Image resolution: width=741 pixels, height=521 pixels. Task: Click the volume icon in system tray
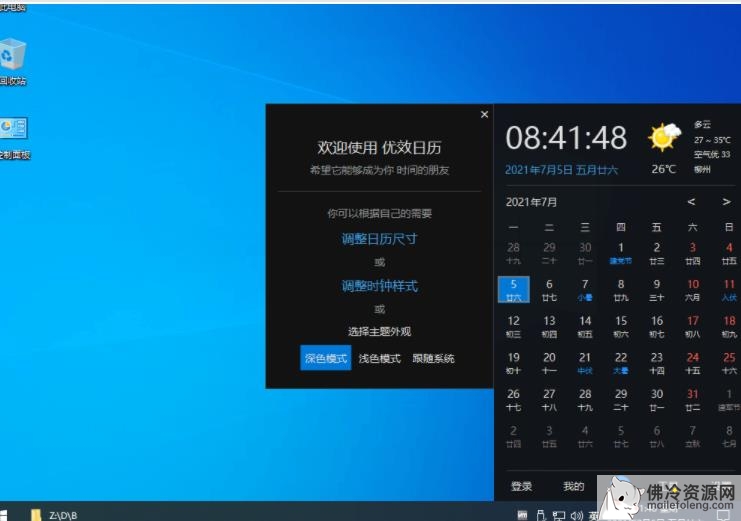(x=575, y=515)
